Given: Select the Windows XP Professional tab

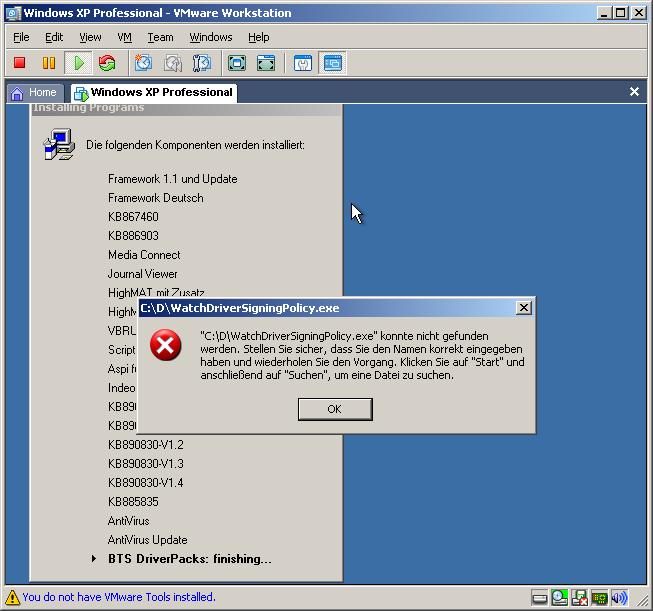Looking at the screenshot, I should [x=154, y=92].
